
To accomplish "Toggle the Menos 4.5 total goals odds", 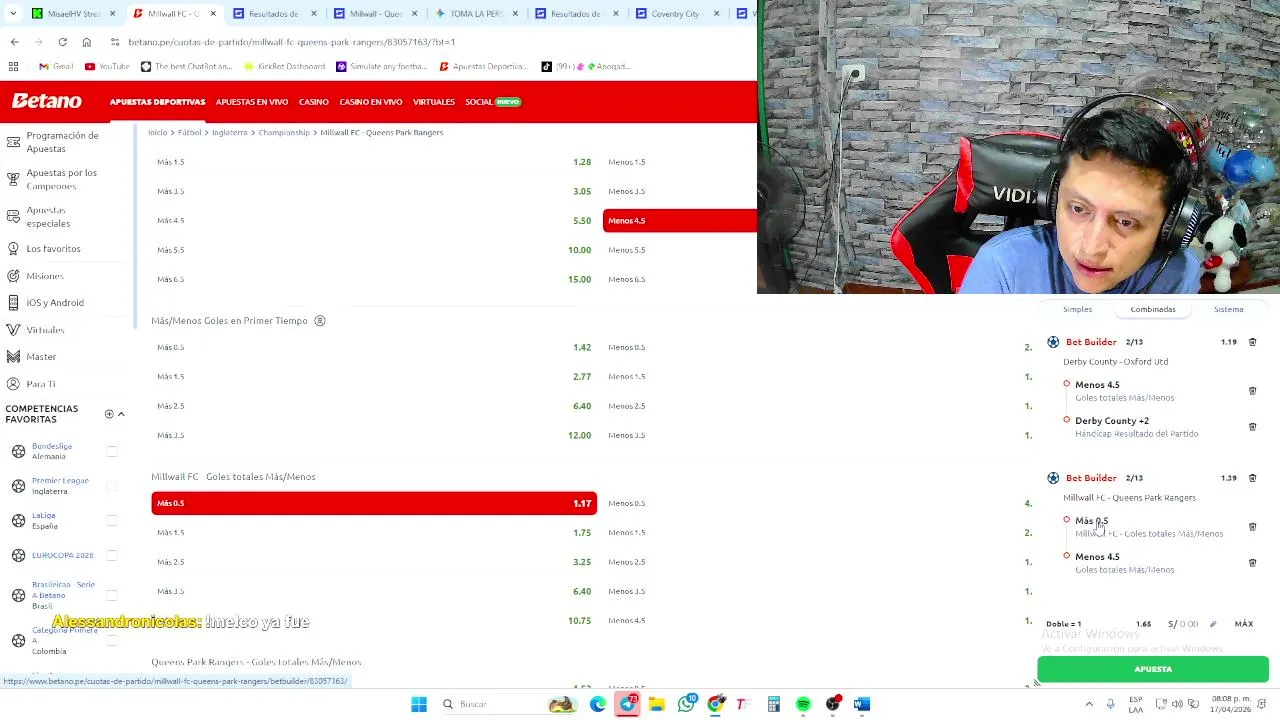I will 680,221.
